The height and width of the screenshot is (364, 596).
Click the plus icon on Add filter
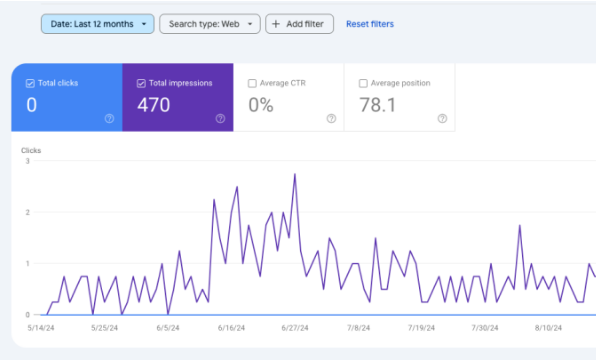coord(276,24)
